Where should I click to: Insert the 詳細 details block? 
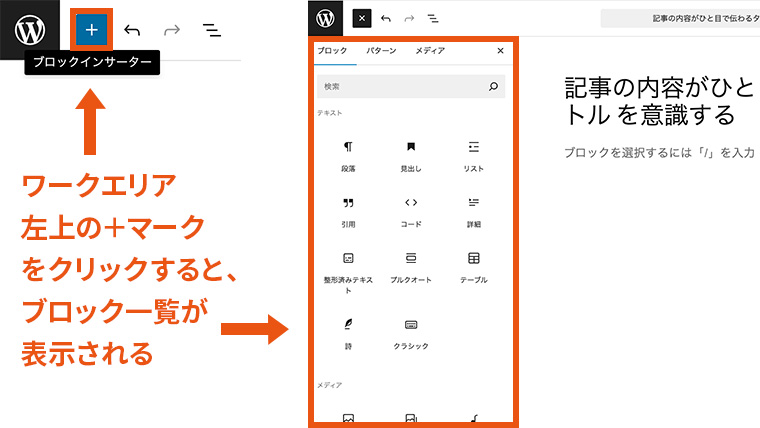point(474,212)
